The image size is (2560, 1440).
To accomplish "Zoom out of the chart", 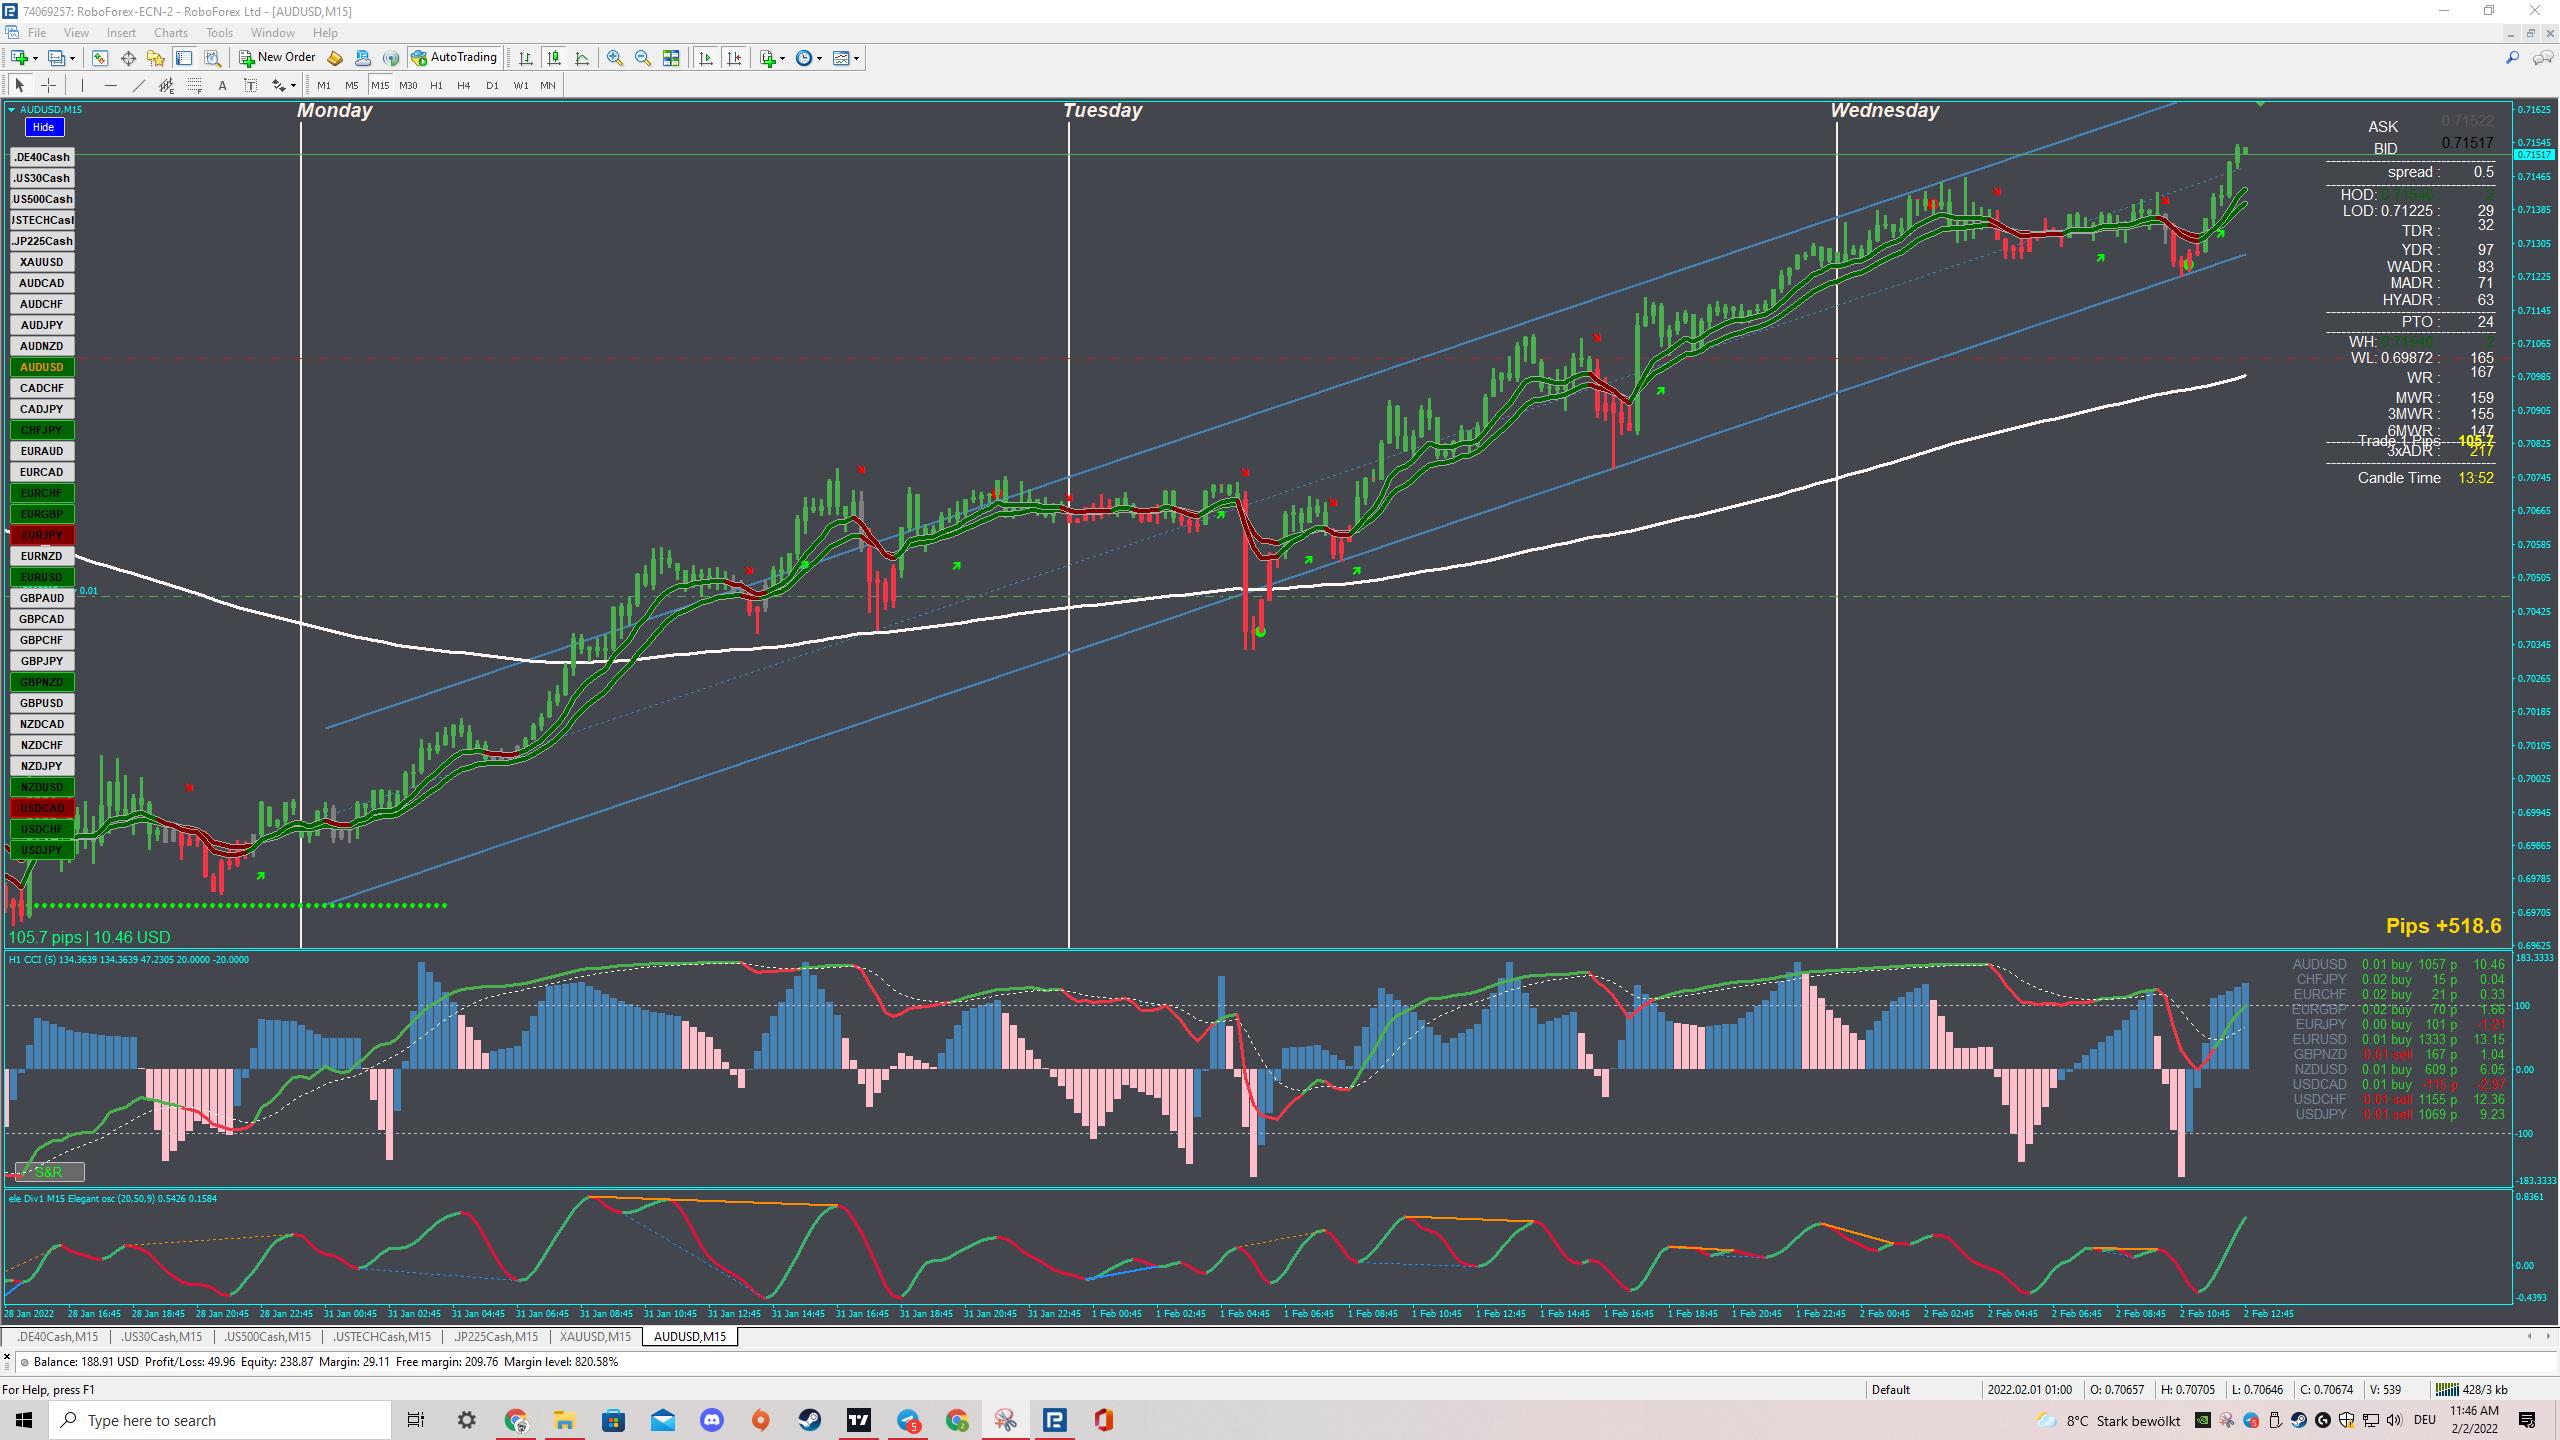I will (x=642, y=58).
